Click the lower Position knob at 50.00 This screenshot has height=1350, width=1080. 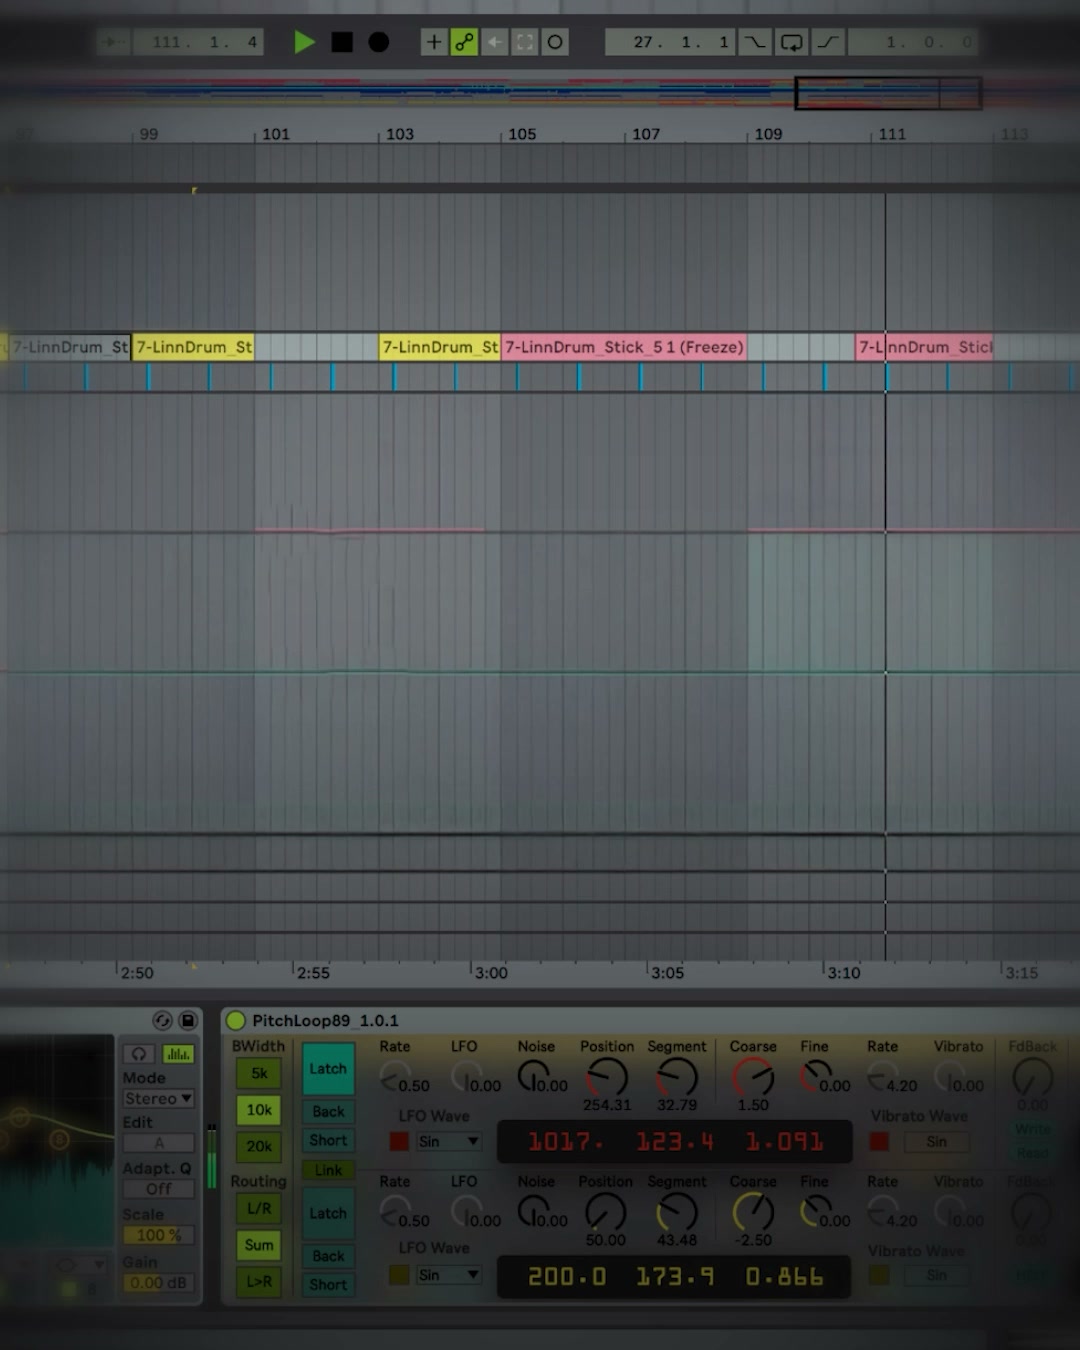pos(605,1212)
